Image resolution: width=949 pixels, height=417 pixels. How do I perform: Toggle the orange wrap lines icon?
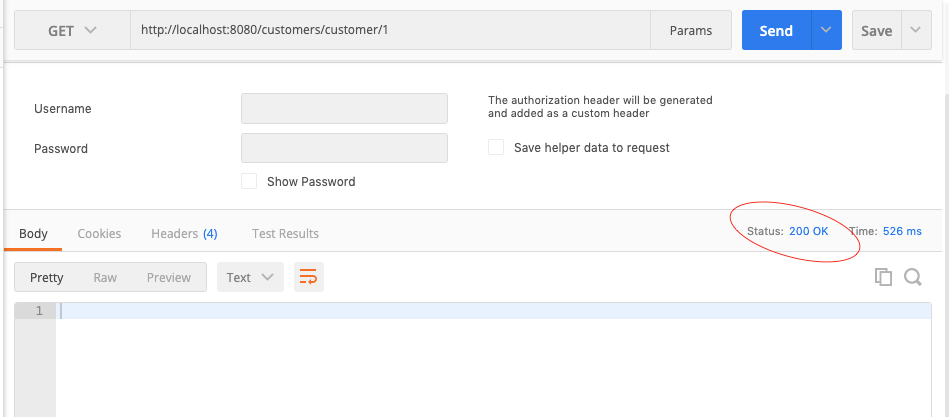point(309,277)
